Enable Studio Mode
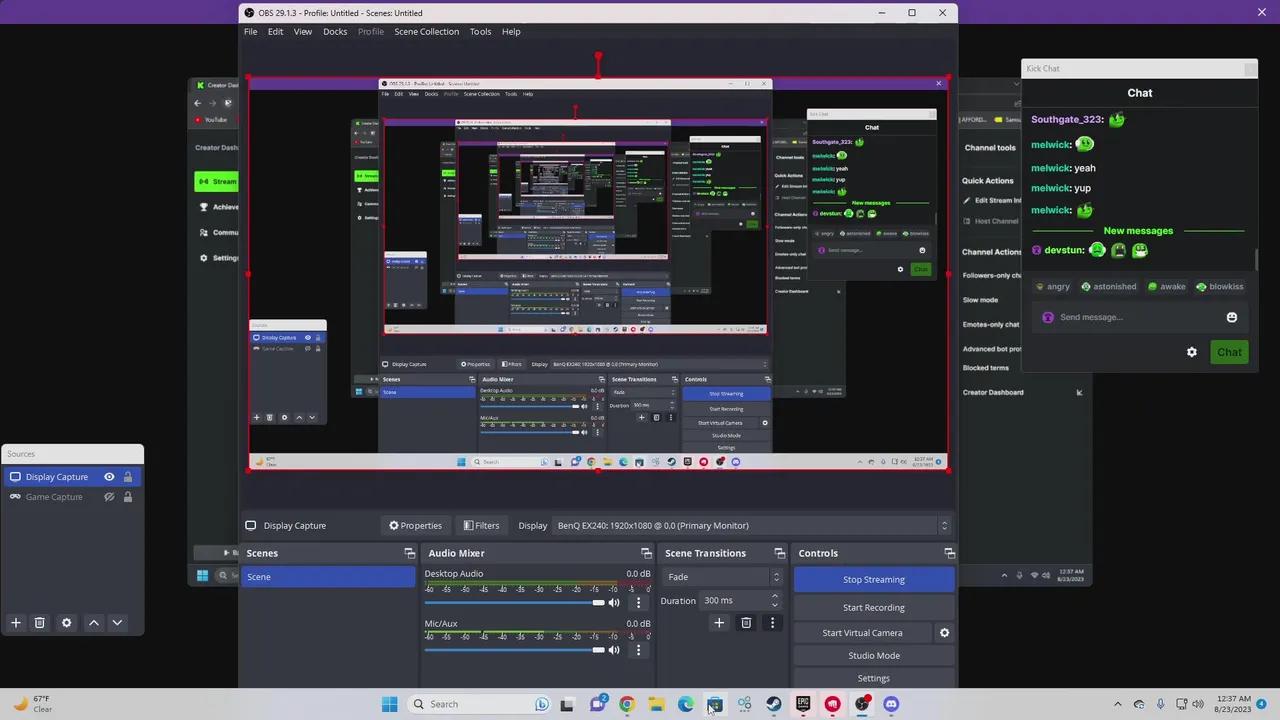 coord(874,656)
